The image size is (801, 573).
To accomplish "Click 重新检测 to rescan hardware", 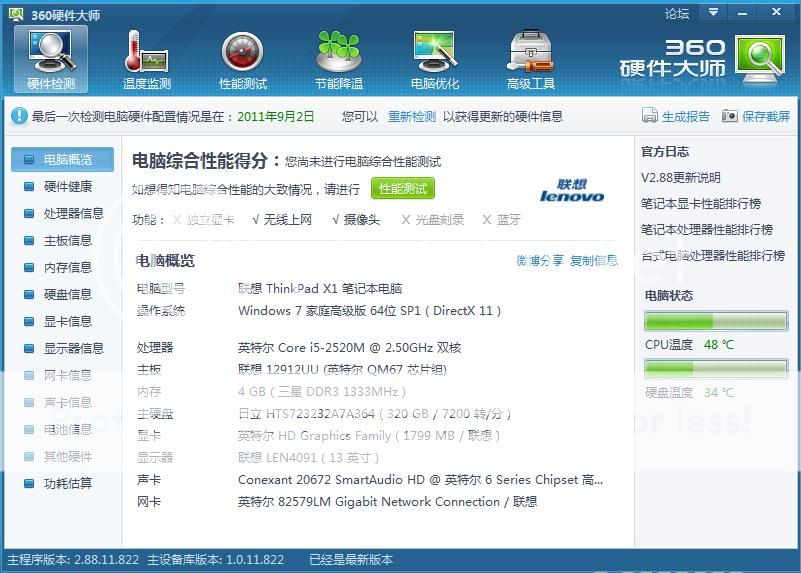I will (x=412, y=116).
